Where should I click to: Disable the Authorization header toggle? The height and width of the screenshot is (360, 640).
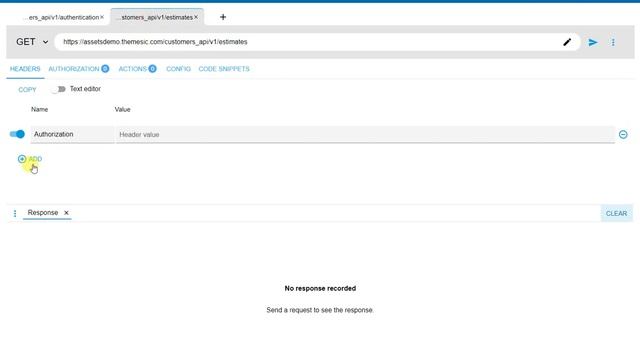coord(17,134)
